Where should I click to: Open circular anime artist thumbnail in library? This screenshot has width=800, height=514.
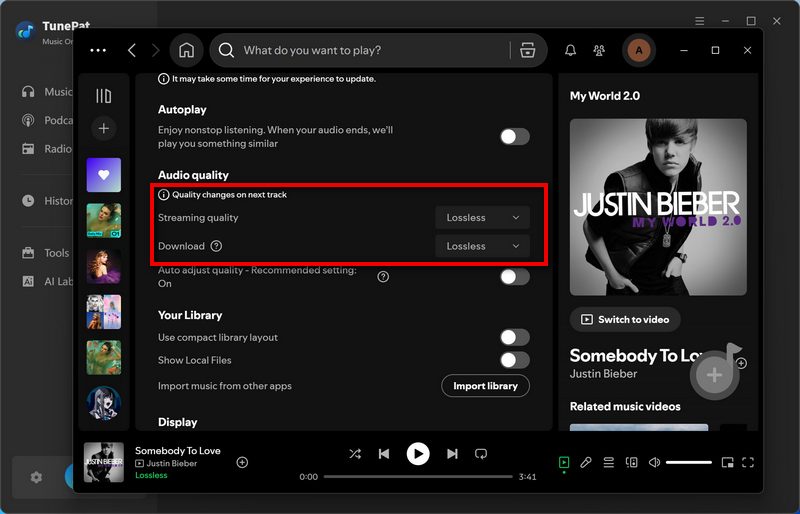click(x=104, y=403)
